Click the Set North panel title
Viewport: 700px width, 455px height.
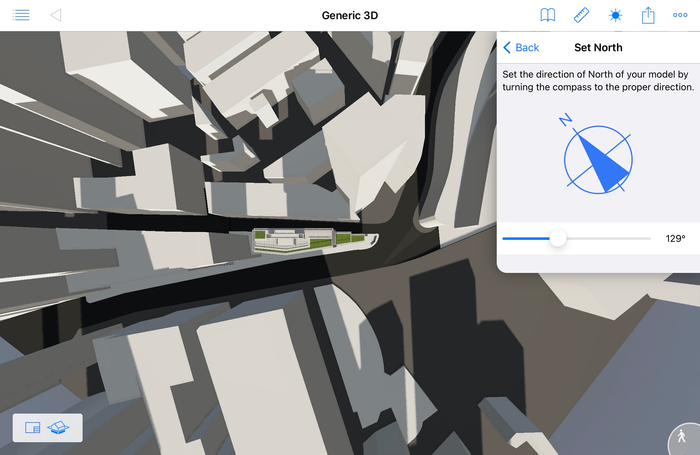[598, 47]
